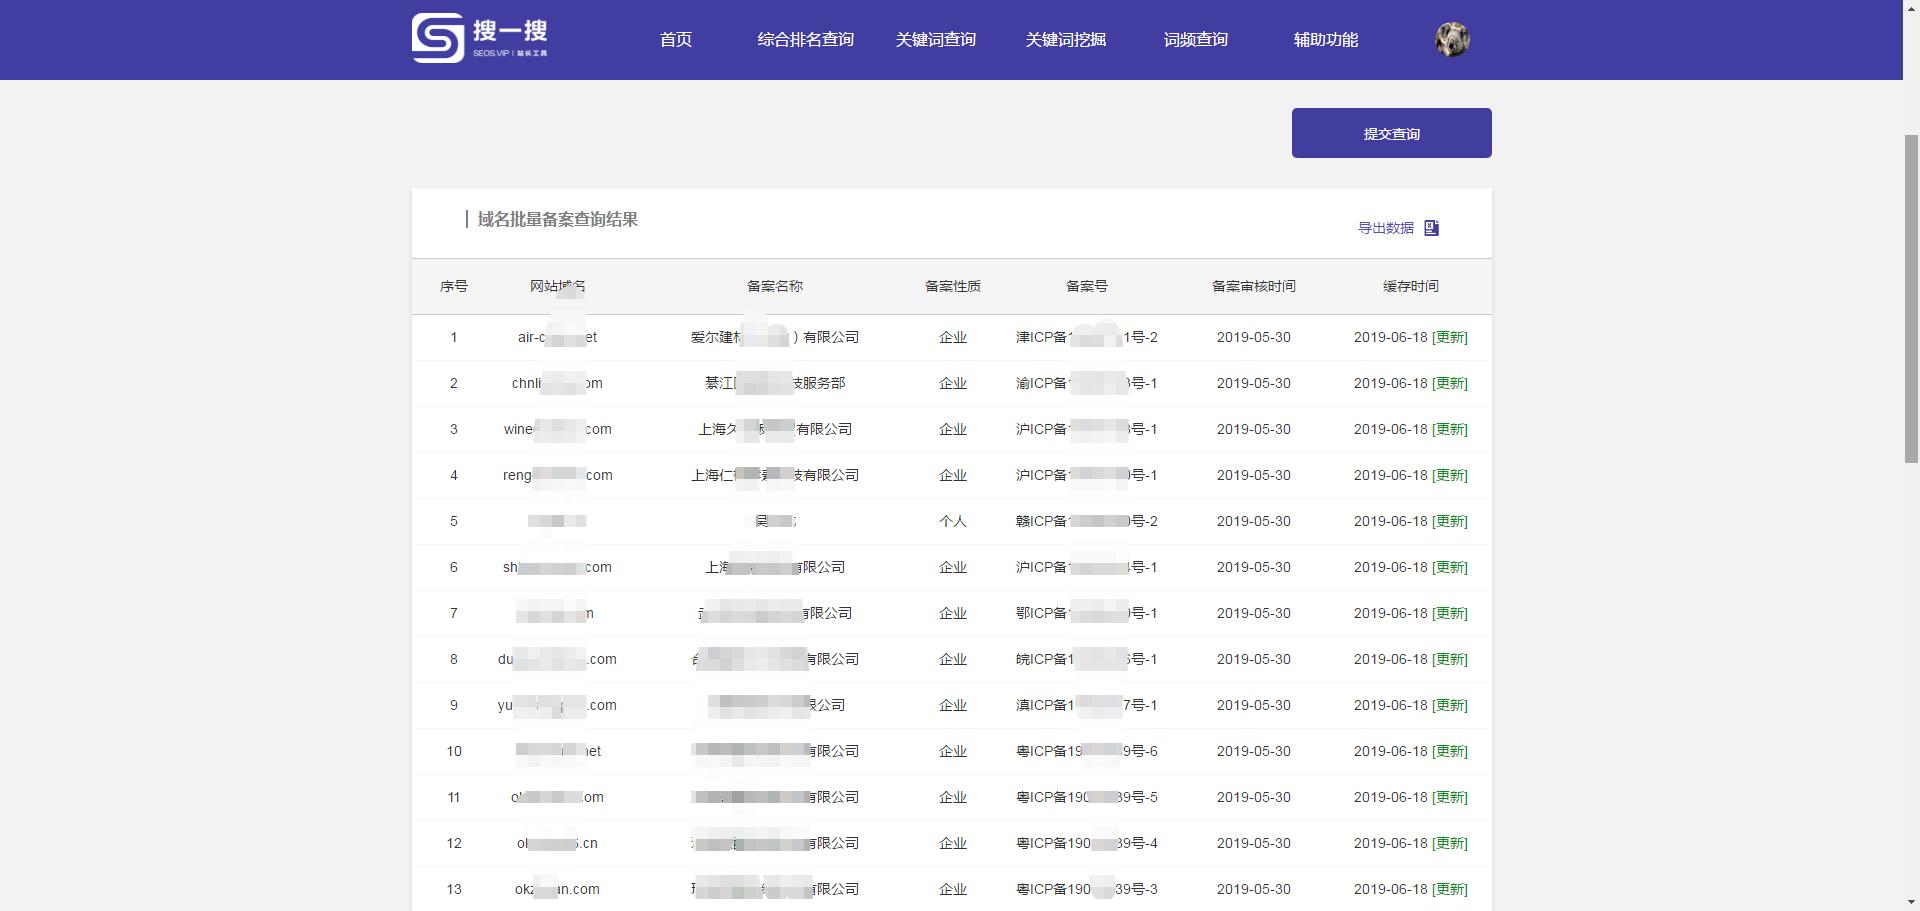Click the 搜一搜 logo icon
This screenshot has width=1920, height=911.
click(x=435, y=38)
